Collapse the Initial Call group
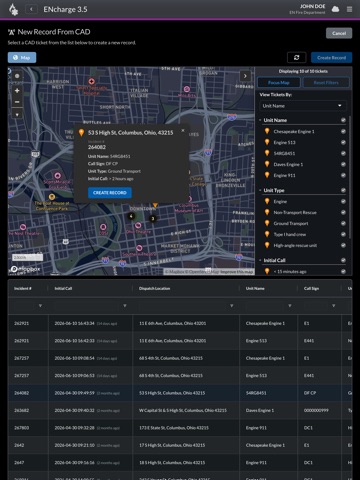Image resolution: width=360 pixels, height=480 pixels. 260,260
